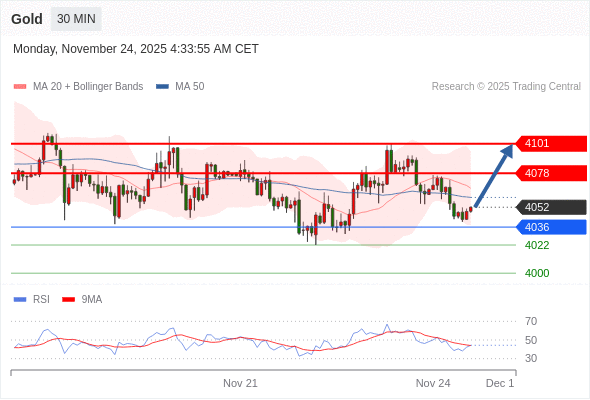Click the 4000 support level label
The image size is (590, 400).
(x=537, y=273)
